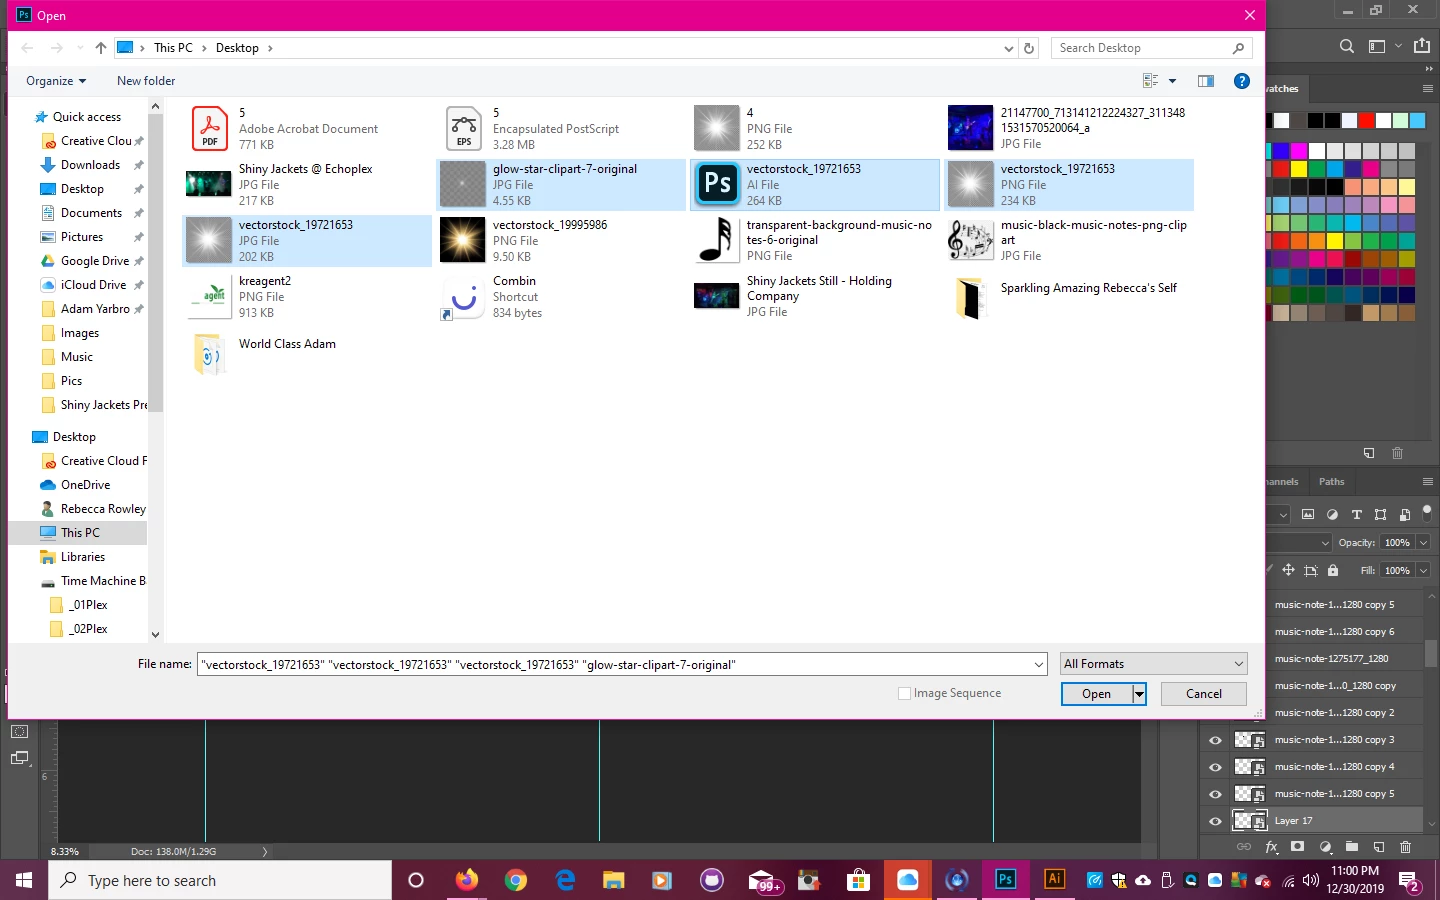The height and width of the screenshot is (900, 1440).
Task: Click the Search Desktop field
Action: coord(1141,48)
